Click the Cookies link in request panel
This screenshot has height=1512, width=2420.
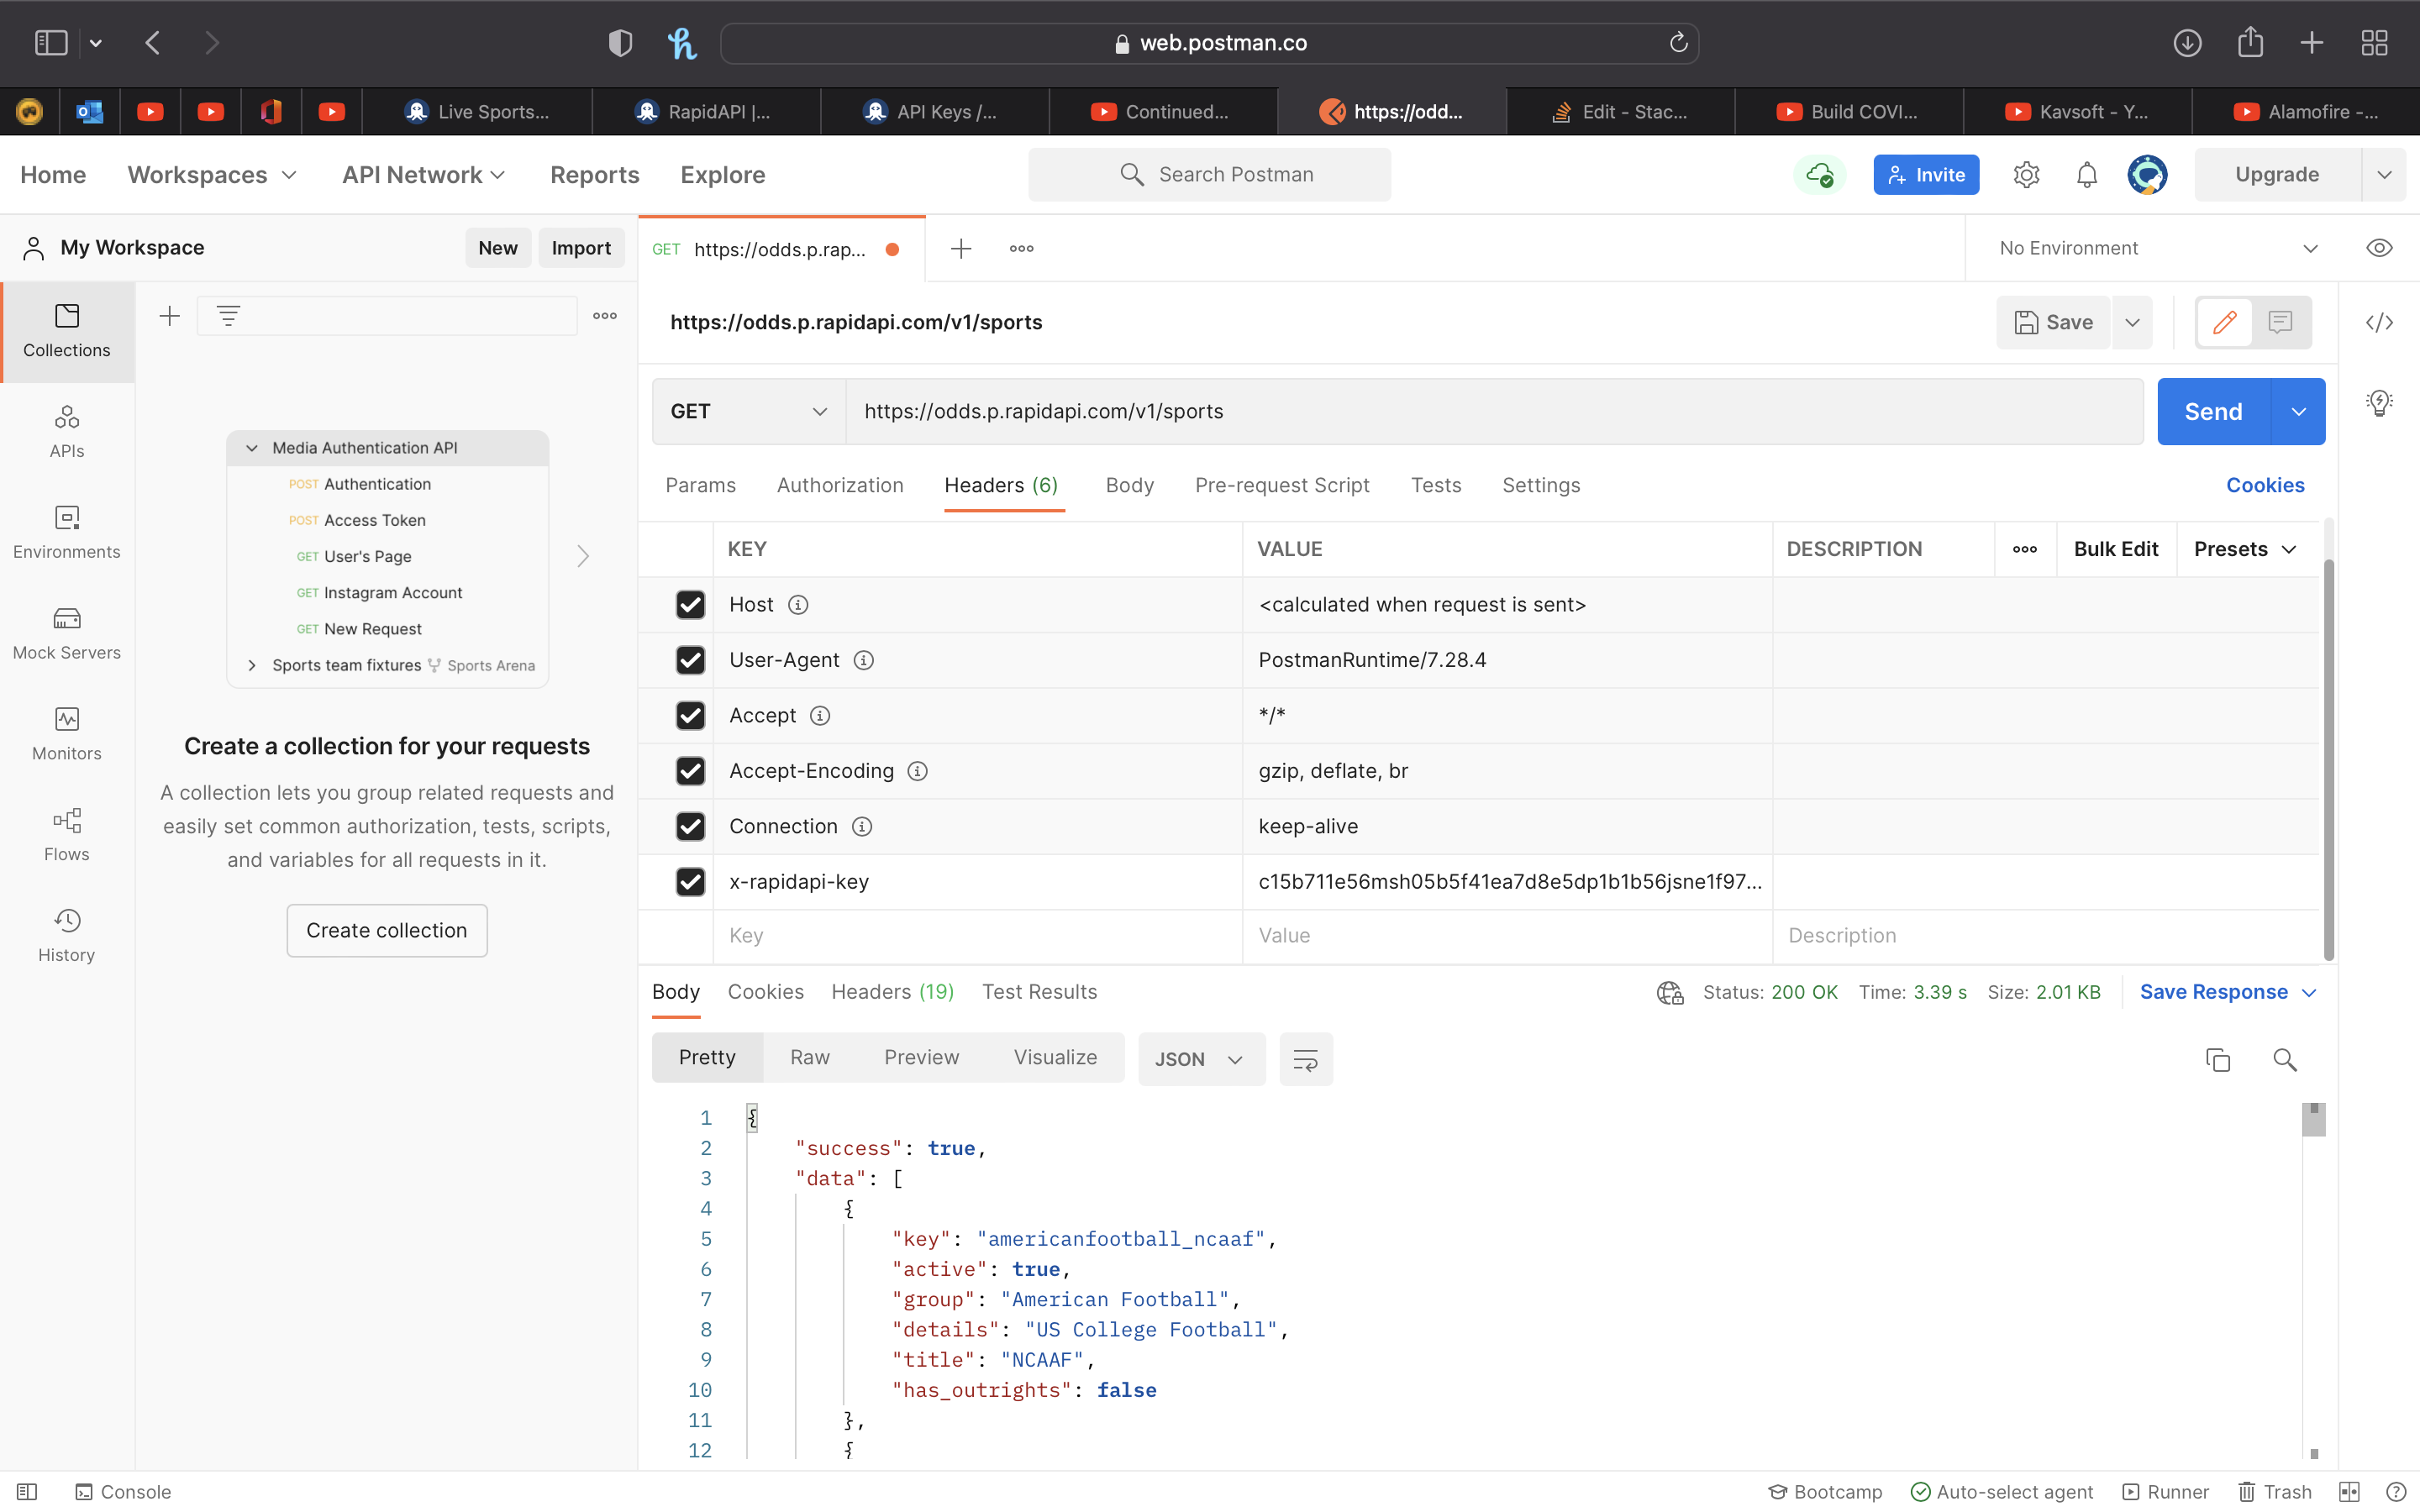coord(2265,484)
